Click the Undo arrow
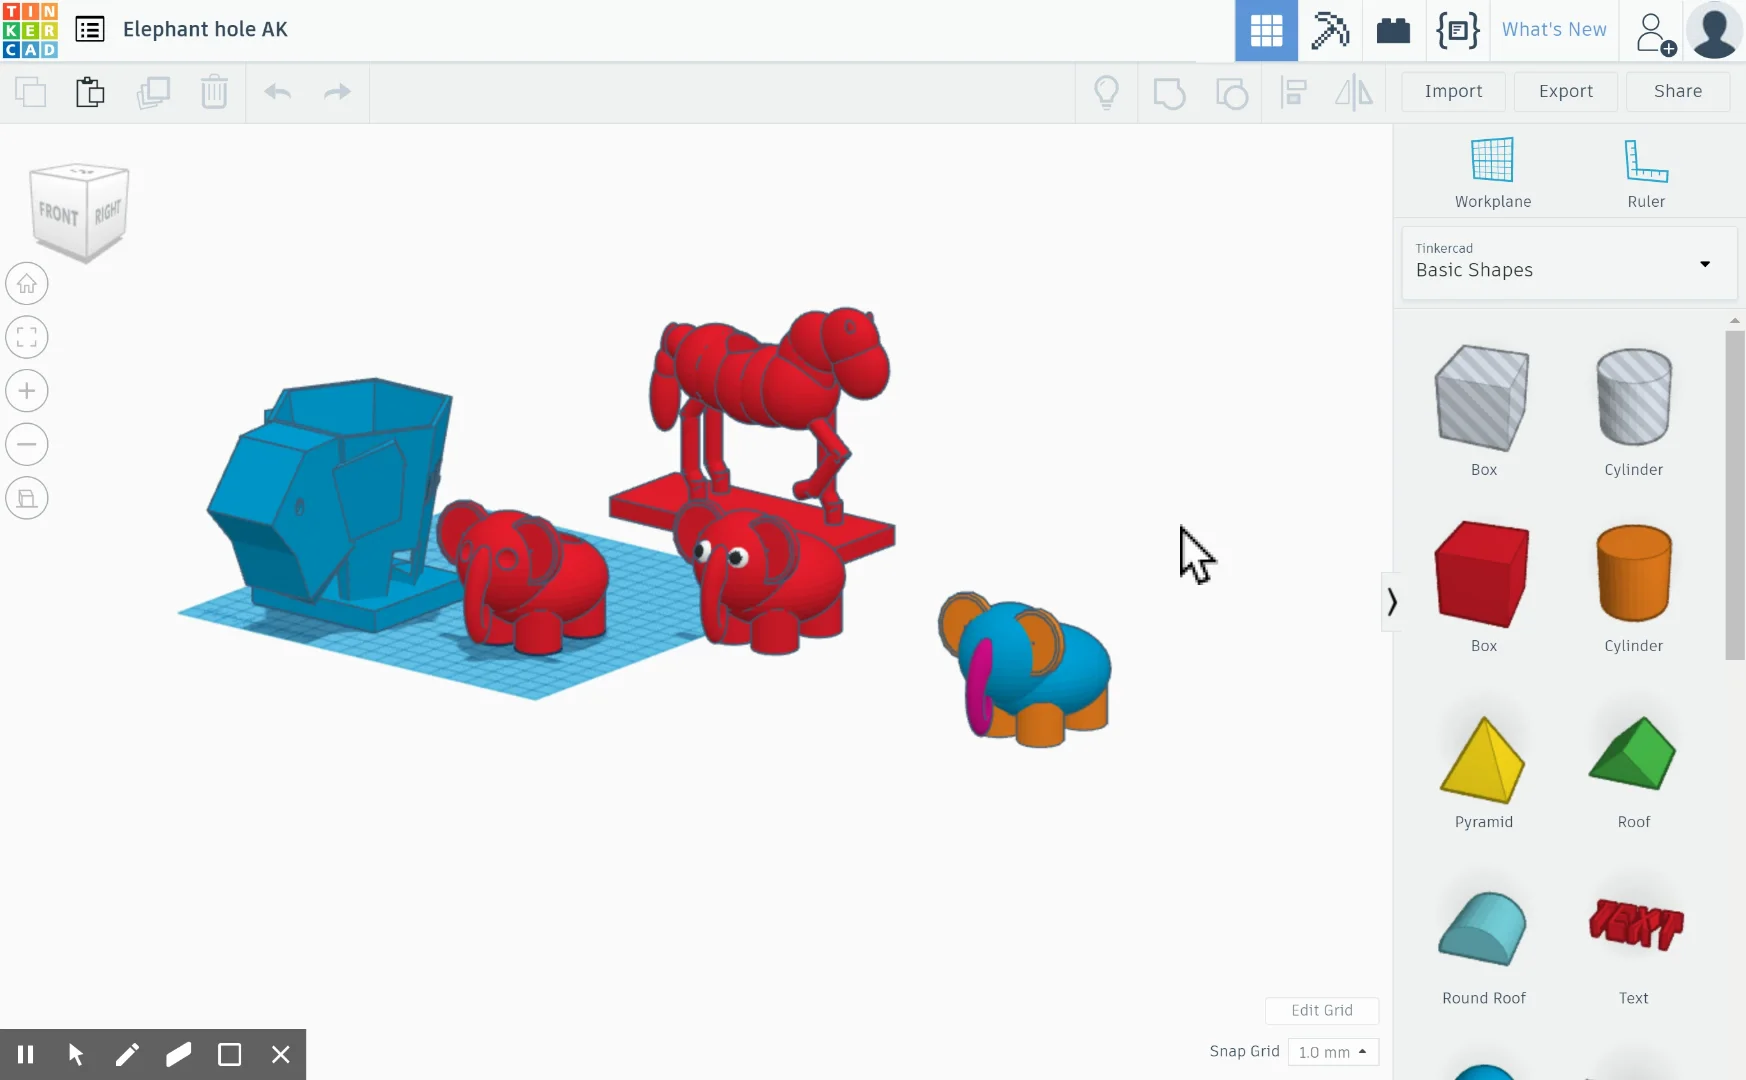This screenshot has width=1746, height=1080. (x=277, y=92)
